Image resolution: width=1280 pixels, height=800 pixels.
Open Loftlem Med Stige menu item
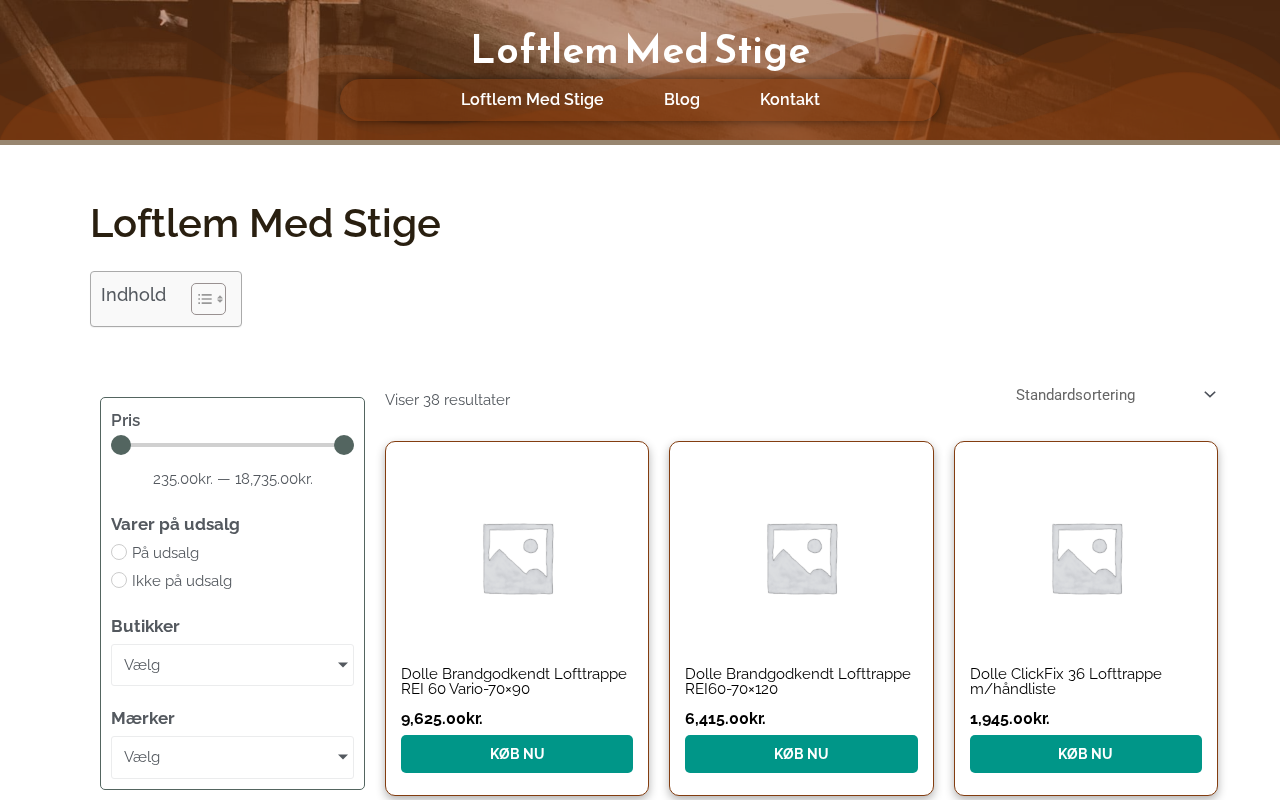click(x=532, y=100)
